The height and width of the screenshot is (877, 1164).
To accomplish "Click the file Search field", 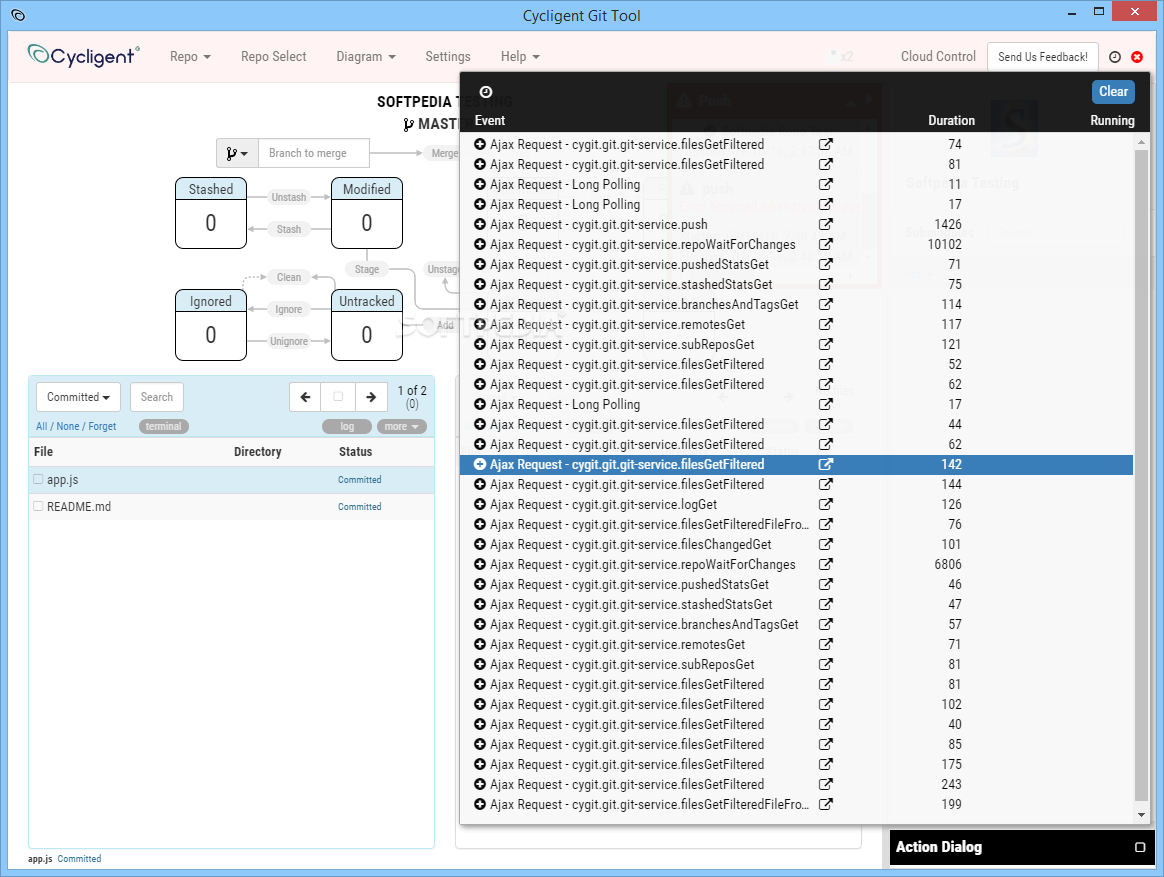I will pos(157,397).
